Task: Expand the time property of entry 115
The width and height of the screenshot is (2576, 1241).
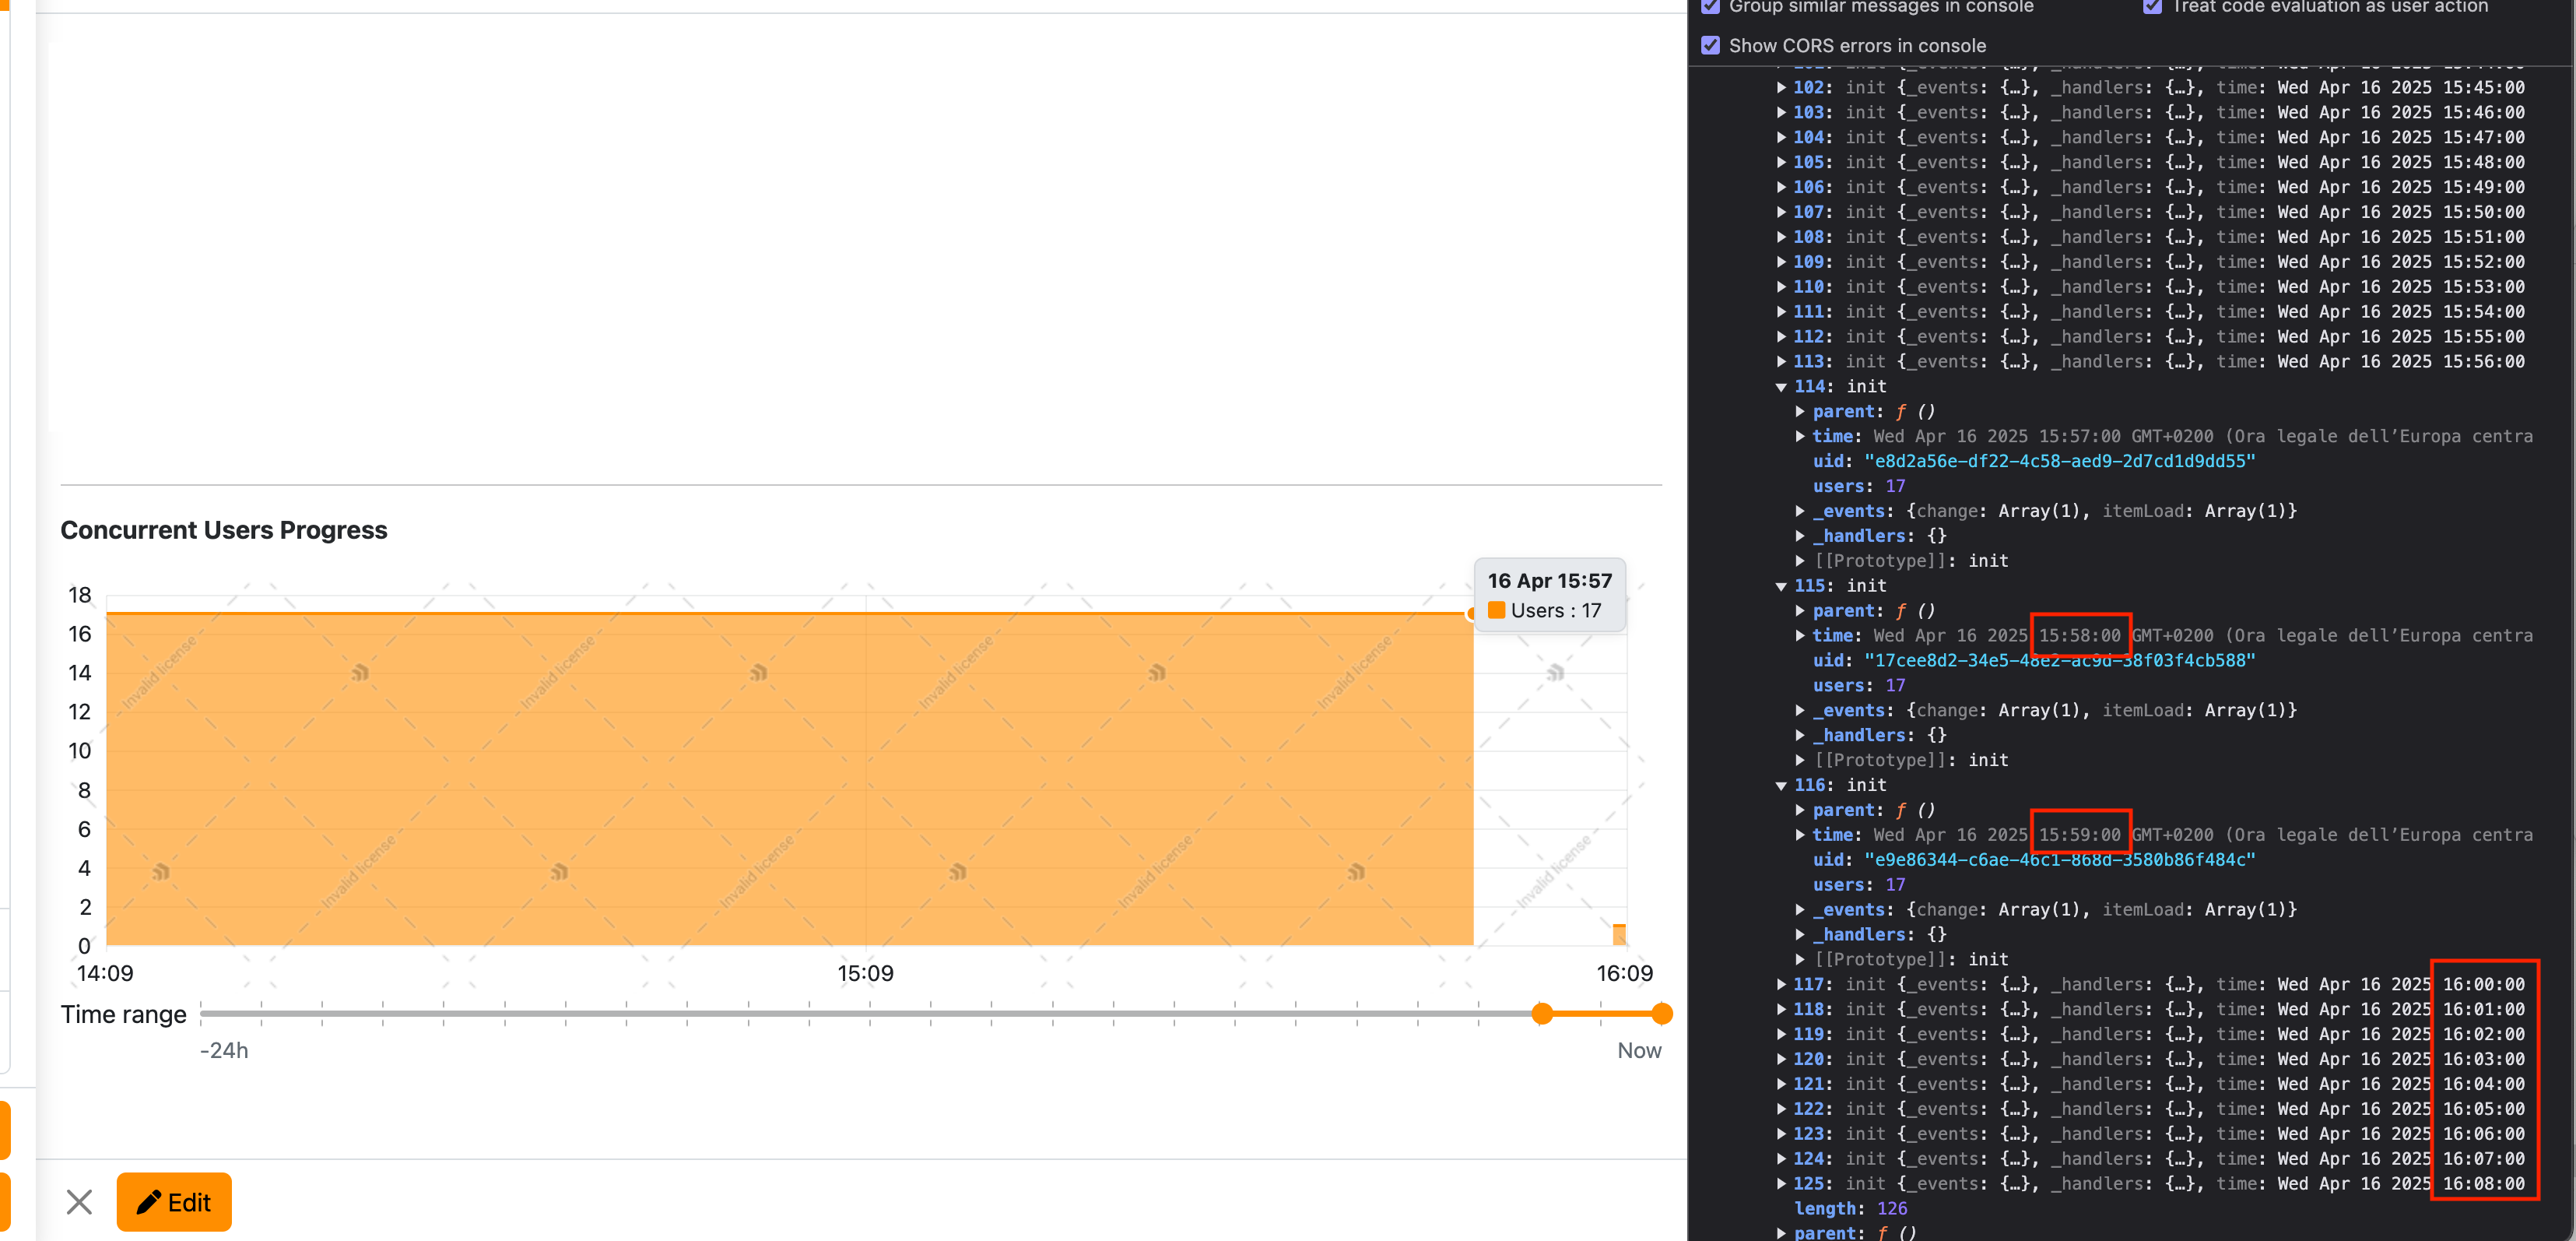Action: [1800, 636]
